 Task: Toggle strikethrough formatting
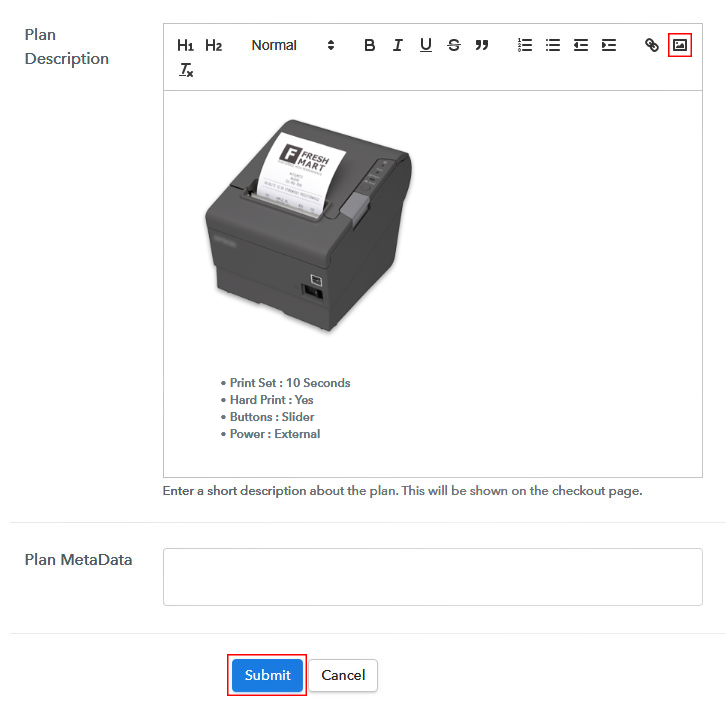coord(454,45)
